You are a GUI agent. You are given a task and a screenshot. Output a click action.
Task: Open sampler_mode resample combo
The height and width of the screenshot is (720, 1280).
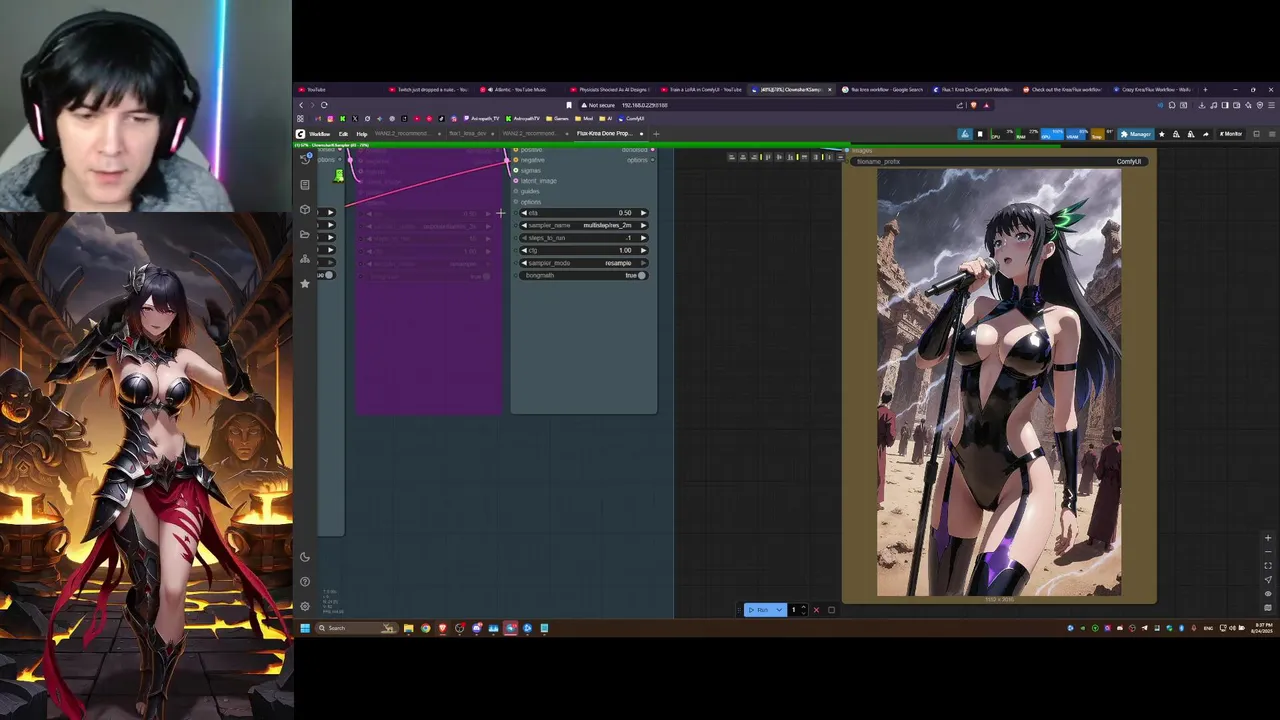(x=584, y=263)
